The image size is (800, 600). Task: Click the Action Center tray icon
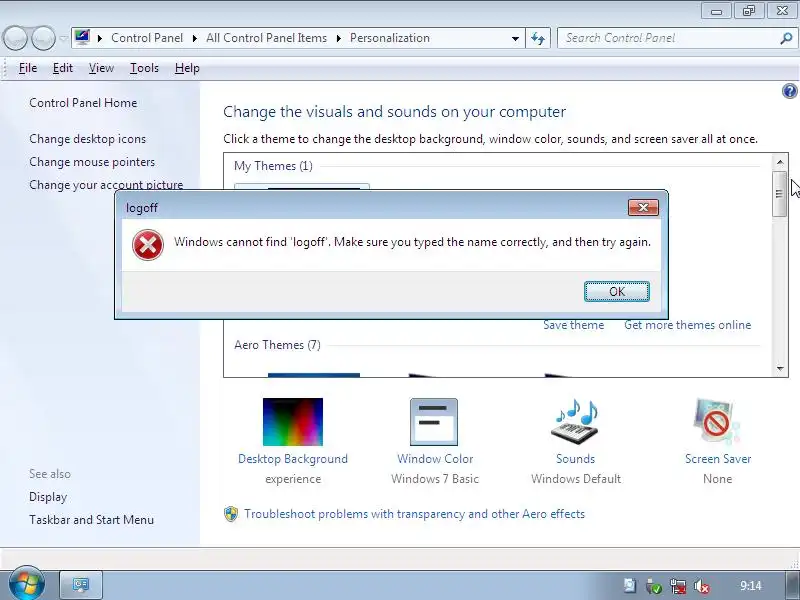click(629, 586)
